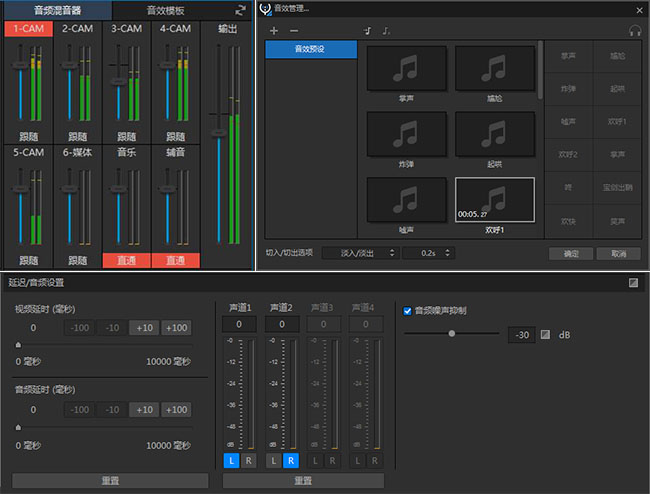650x494 pixels.
Task: Click the sound effect list scrollbar
Action: click(540, 70)
